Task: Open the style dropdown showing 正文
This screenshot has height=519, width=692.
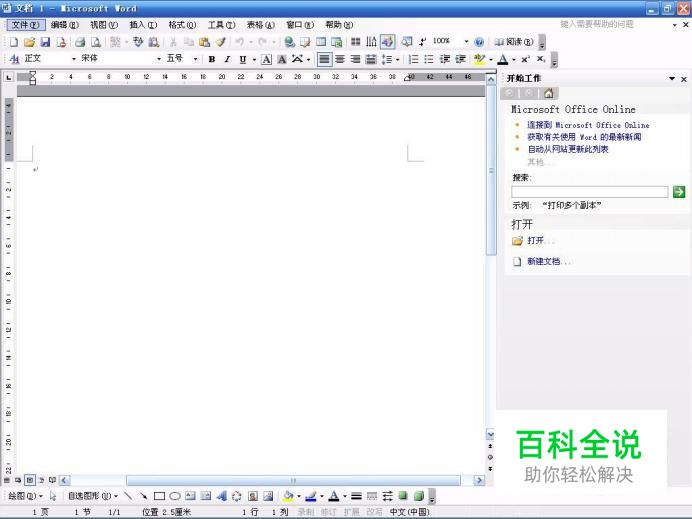Action: pos(73,59)
